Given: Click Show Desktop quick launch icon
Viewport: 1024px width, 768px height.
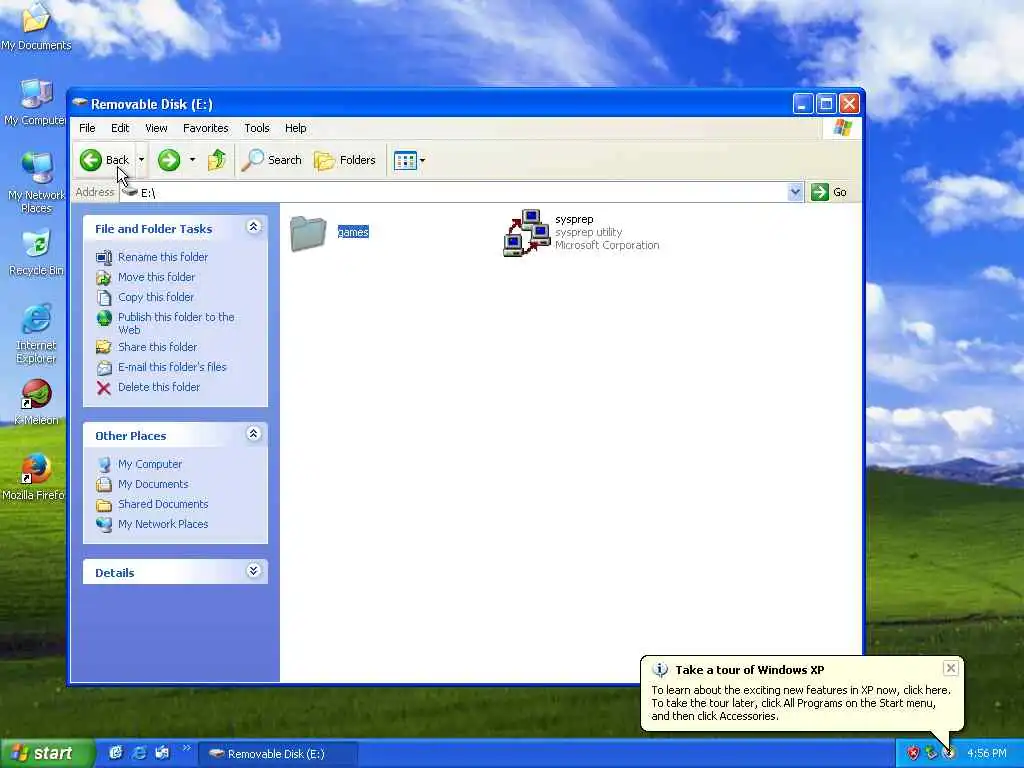Looking at the screenshot, I should [x=116, y=753].
